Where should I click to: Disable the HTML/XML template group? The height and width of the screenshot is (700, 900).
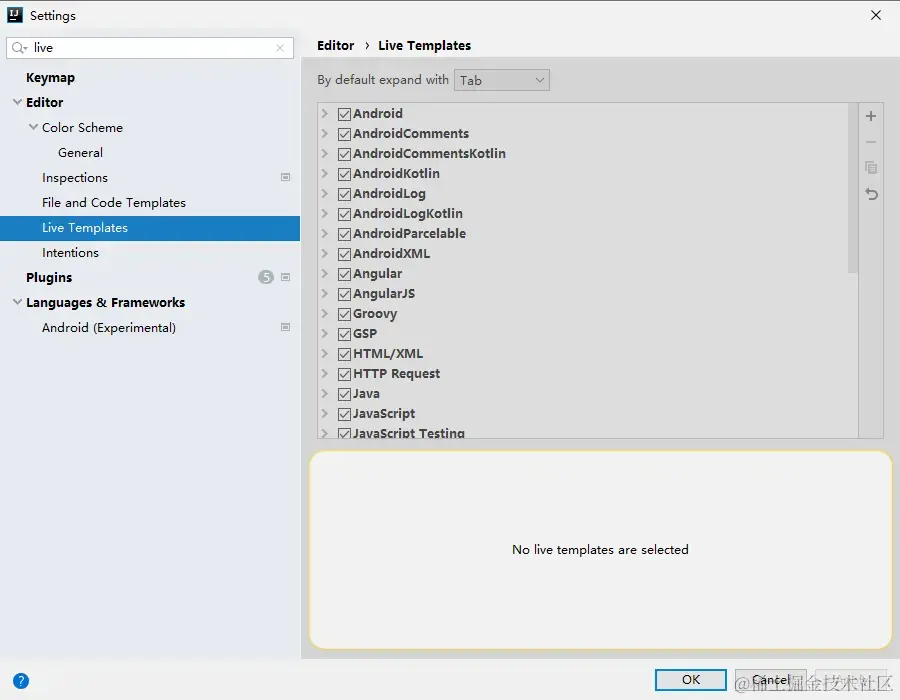[344, 354]
